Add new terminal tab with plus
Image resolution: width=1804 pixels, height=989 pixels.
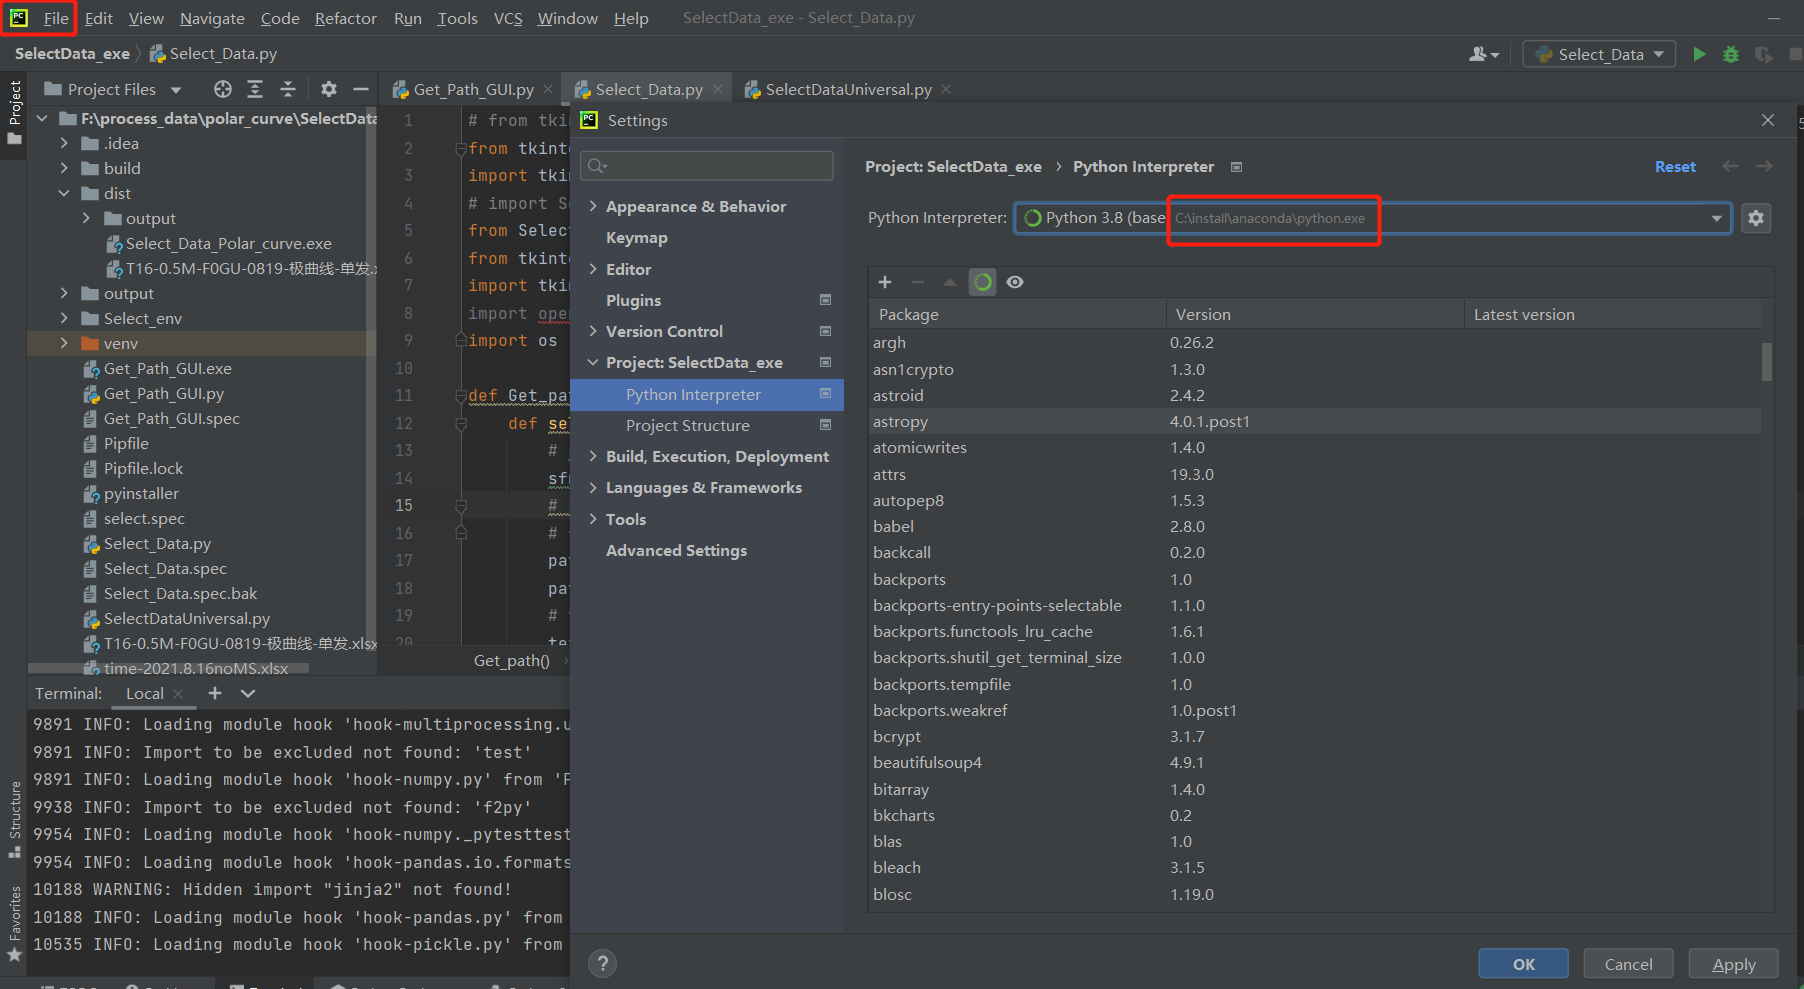215,693
